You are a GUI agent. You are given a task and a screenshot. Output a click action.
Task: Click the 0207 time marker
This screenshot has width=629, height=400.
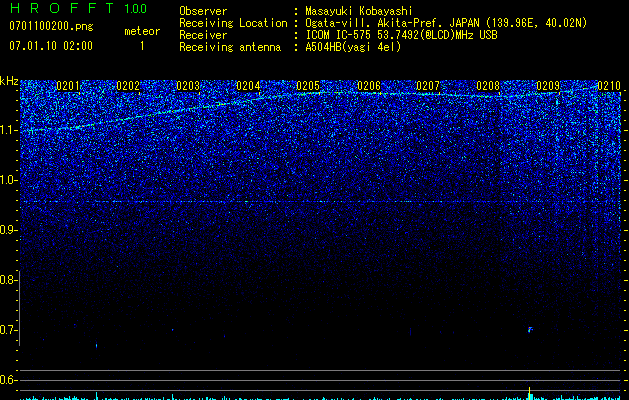click(x=428, y=86)
